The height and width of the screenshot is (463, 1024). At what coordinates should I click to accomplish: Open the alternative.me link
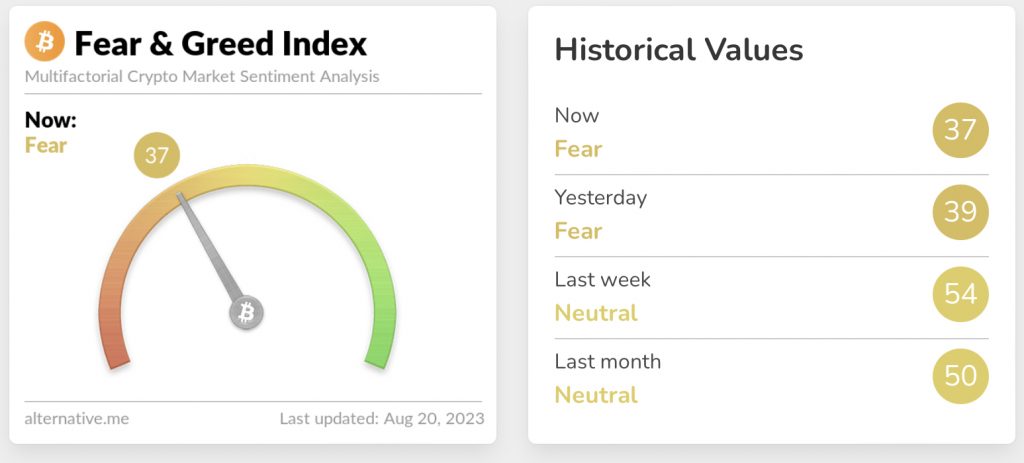tap(76, 419)
